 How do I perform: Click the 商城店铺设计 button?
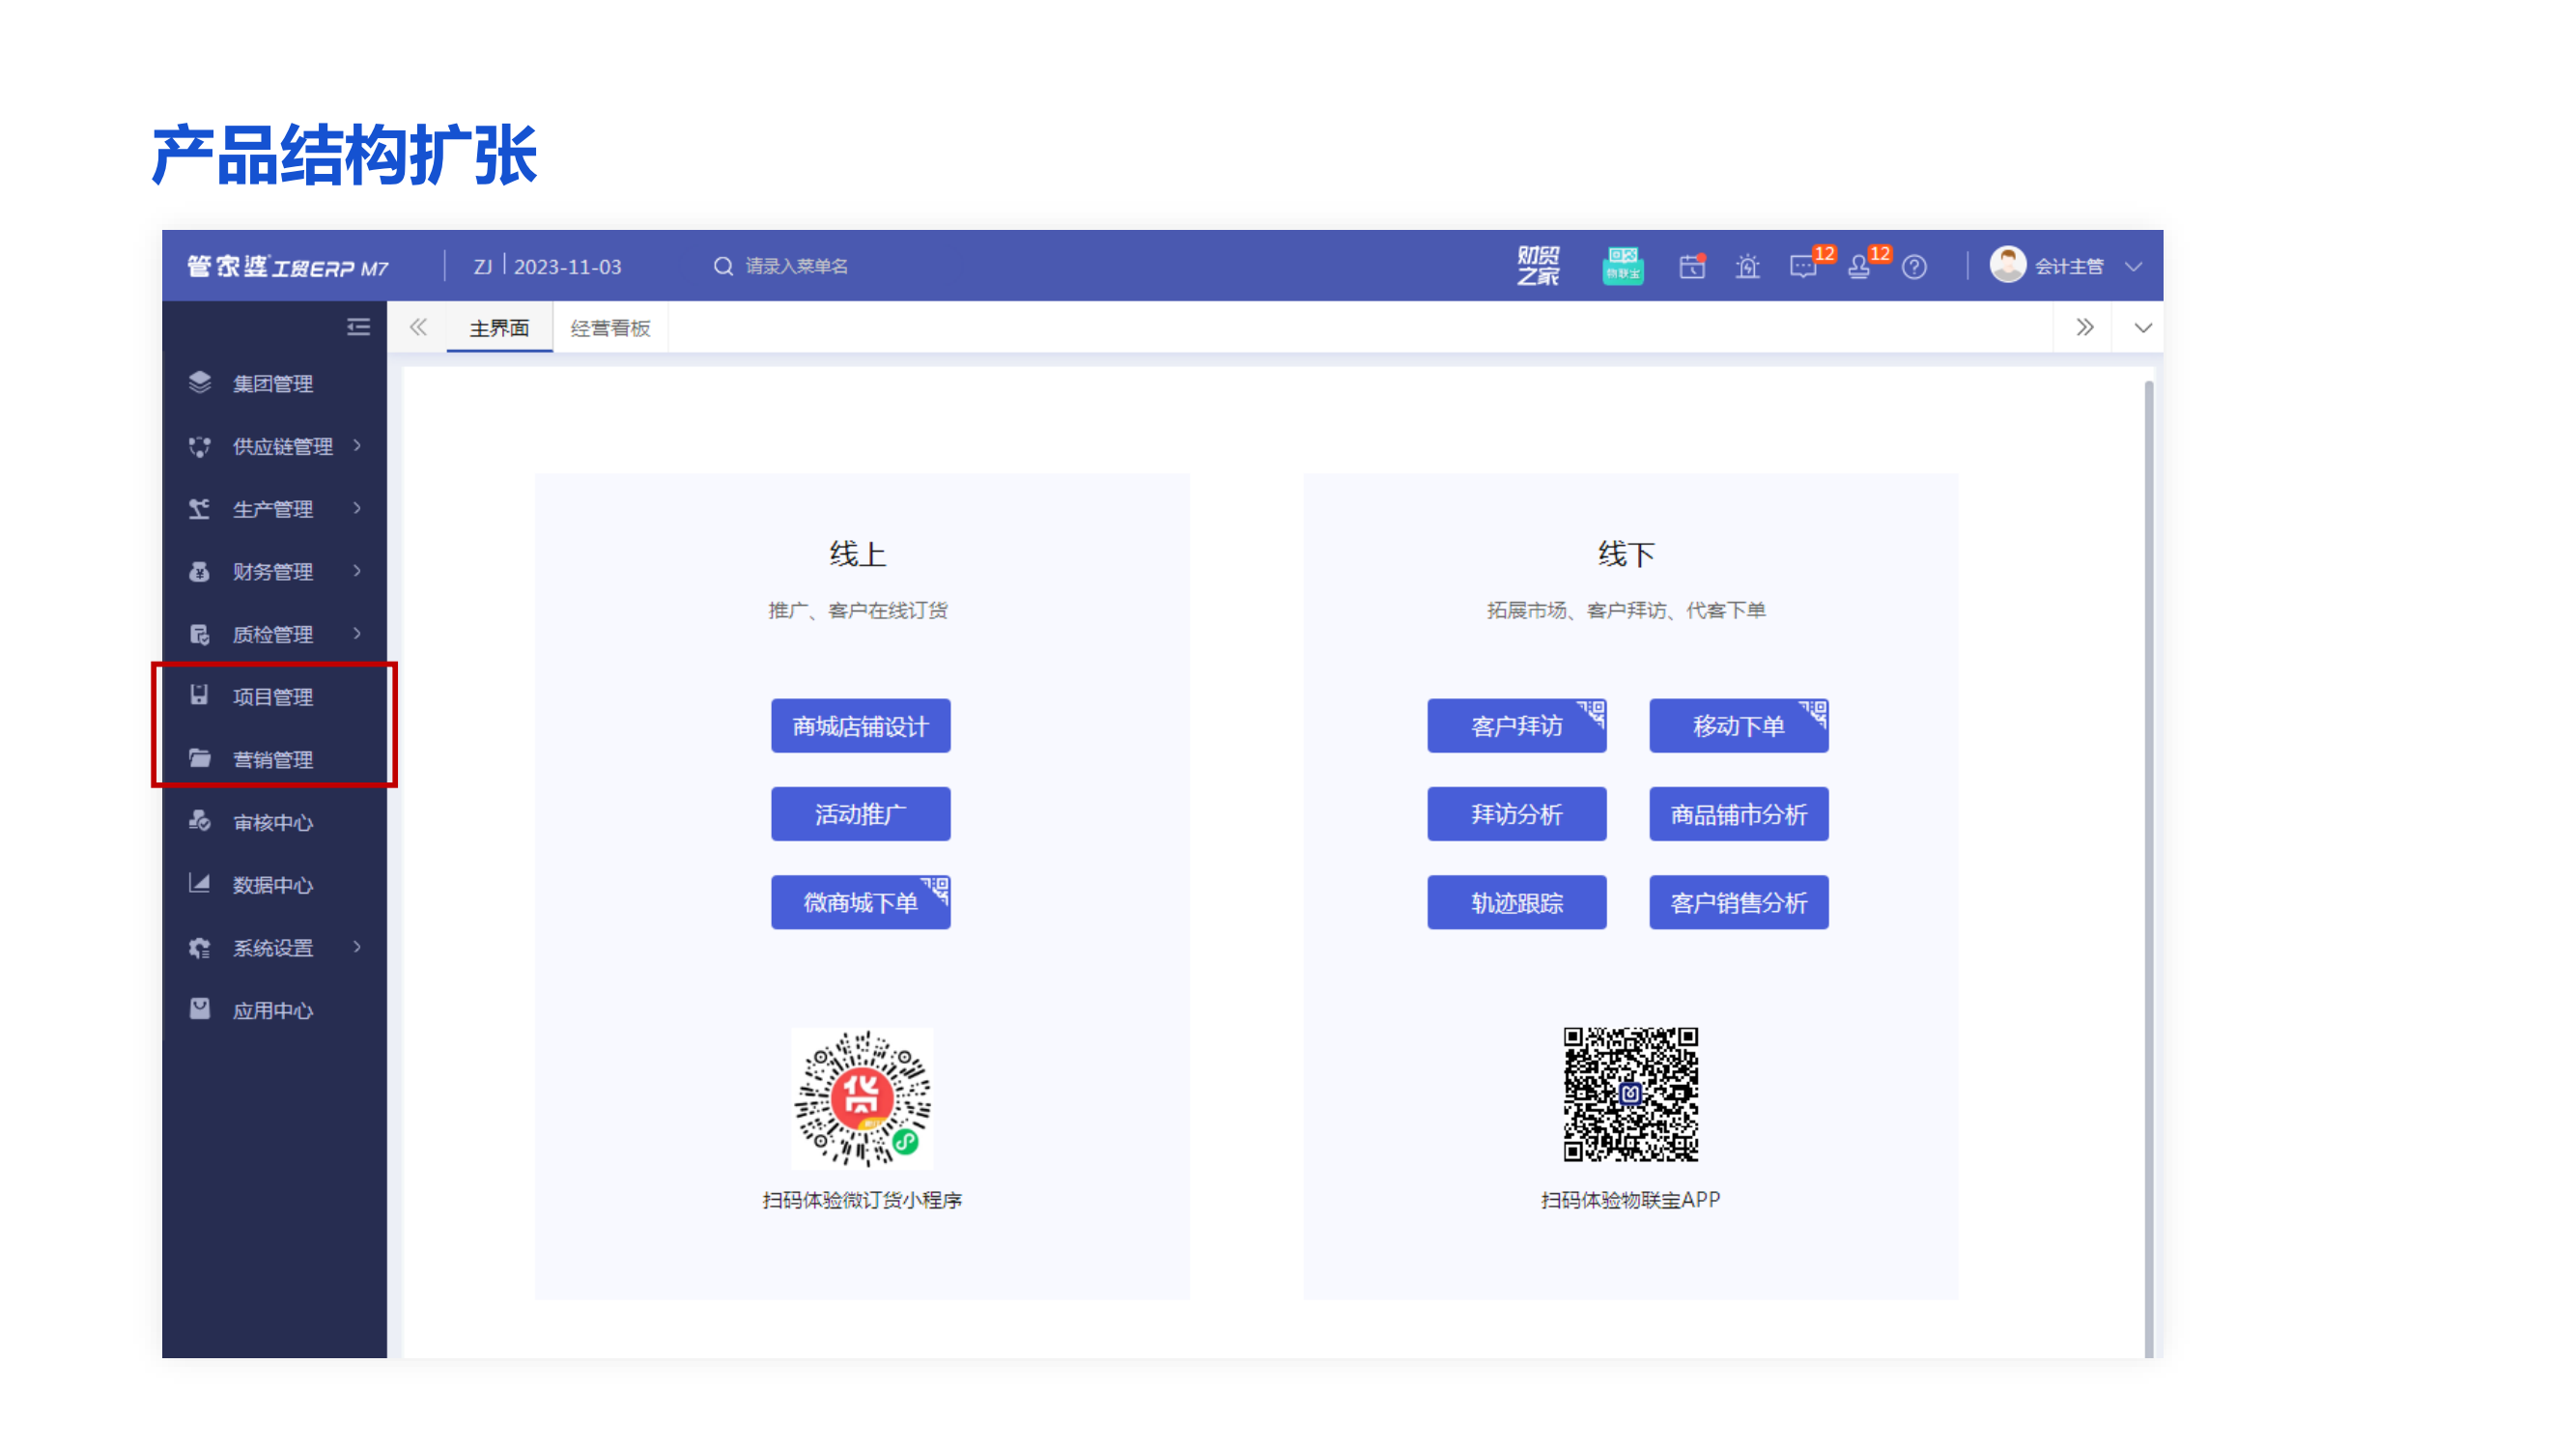click(860, 726)
